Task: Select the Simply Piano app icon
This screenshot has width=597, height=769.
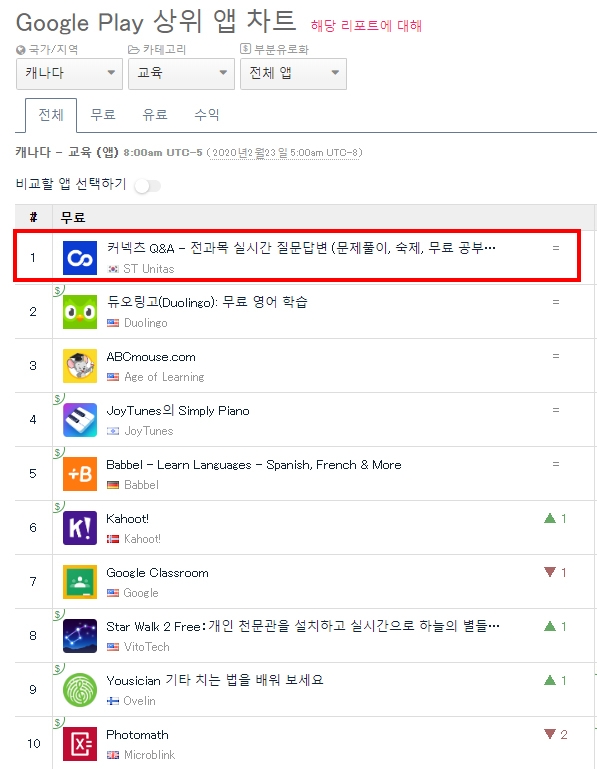Action: coord(80,420)
